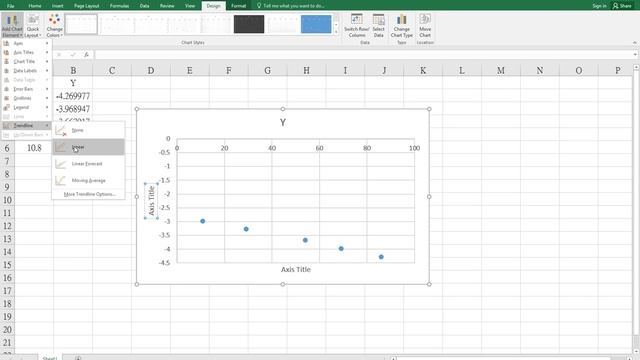
Task: Choose None trendline option
Action: pyautogui.click(x=88, y=130)
